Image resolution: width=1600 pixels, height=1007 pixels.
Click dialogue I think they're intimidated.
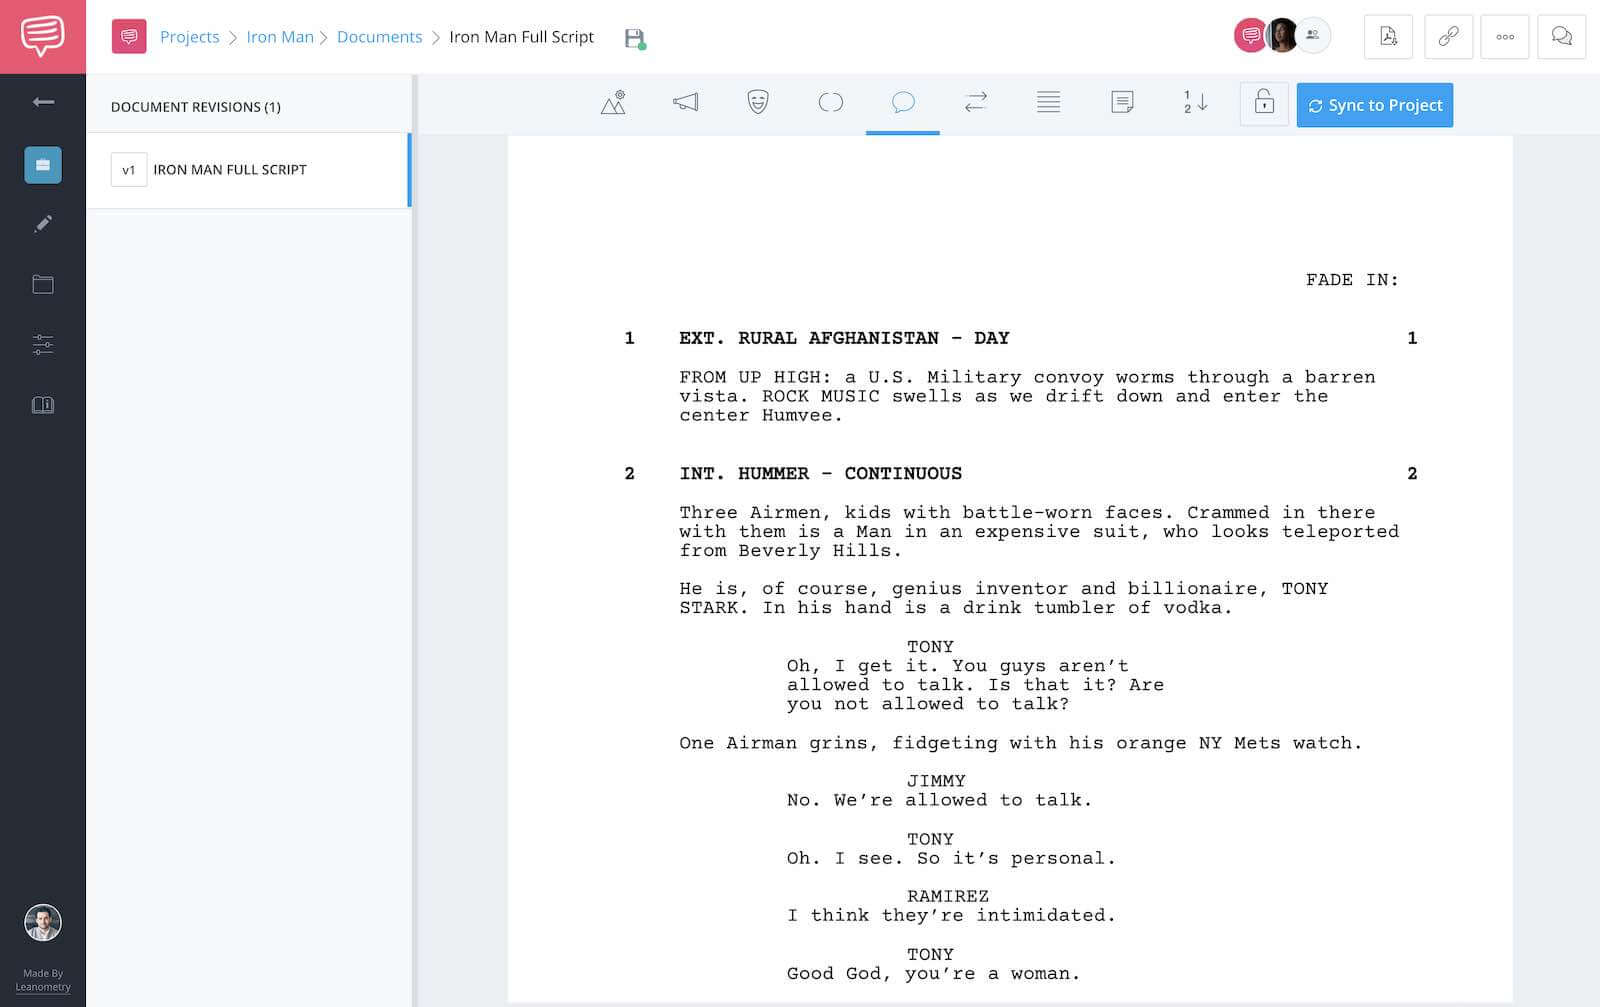(951, 915)
